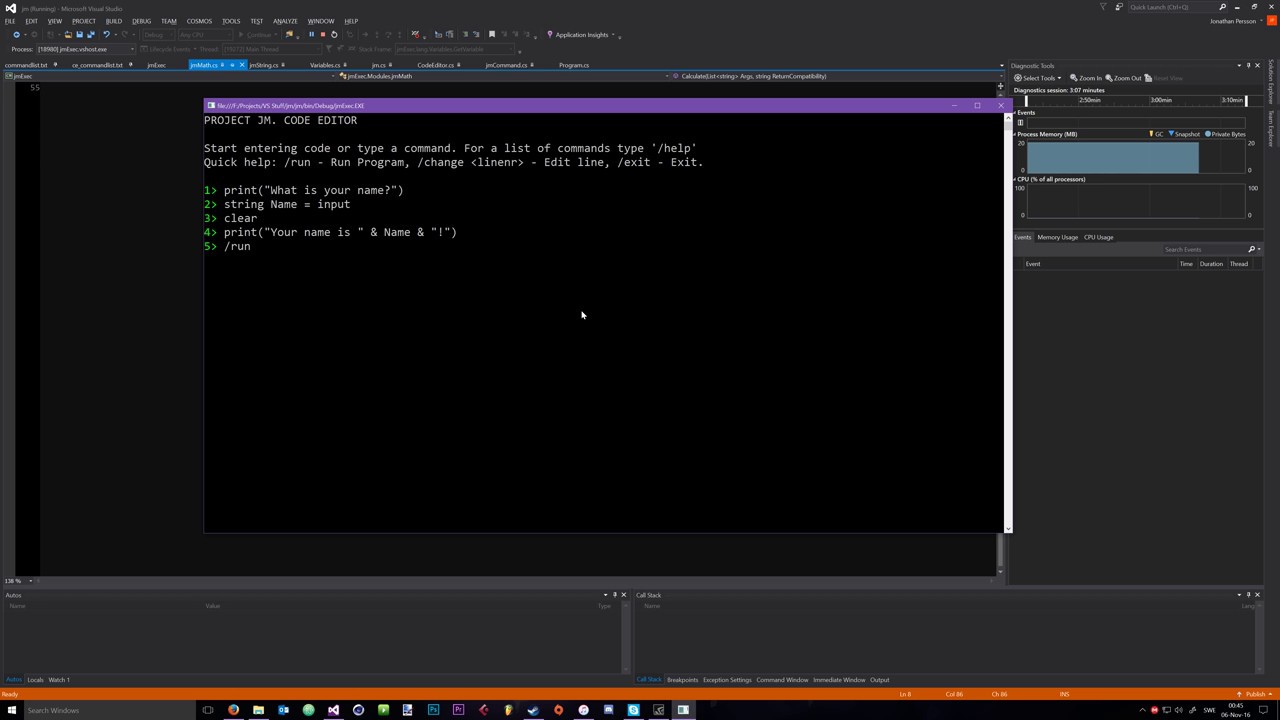Click the Open File folder icon
The height and width of the screenshot is (720, 1280).
(x=67, y=34)
